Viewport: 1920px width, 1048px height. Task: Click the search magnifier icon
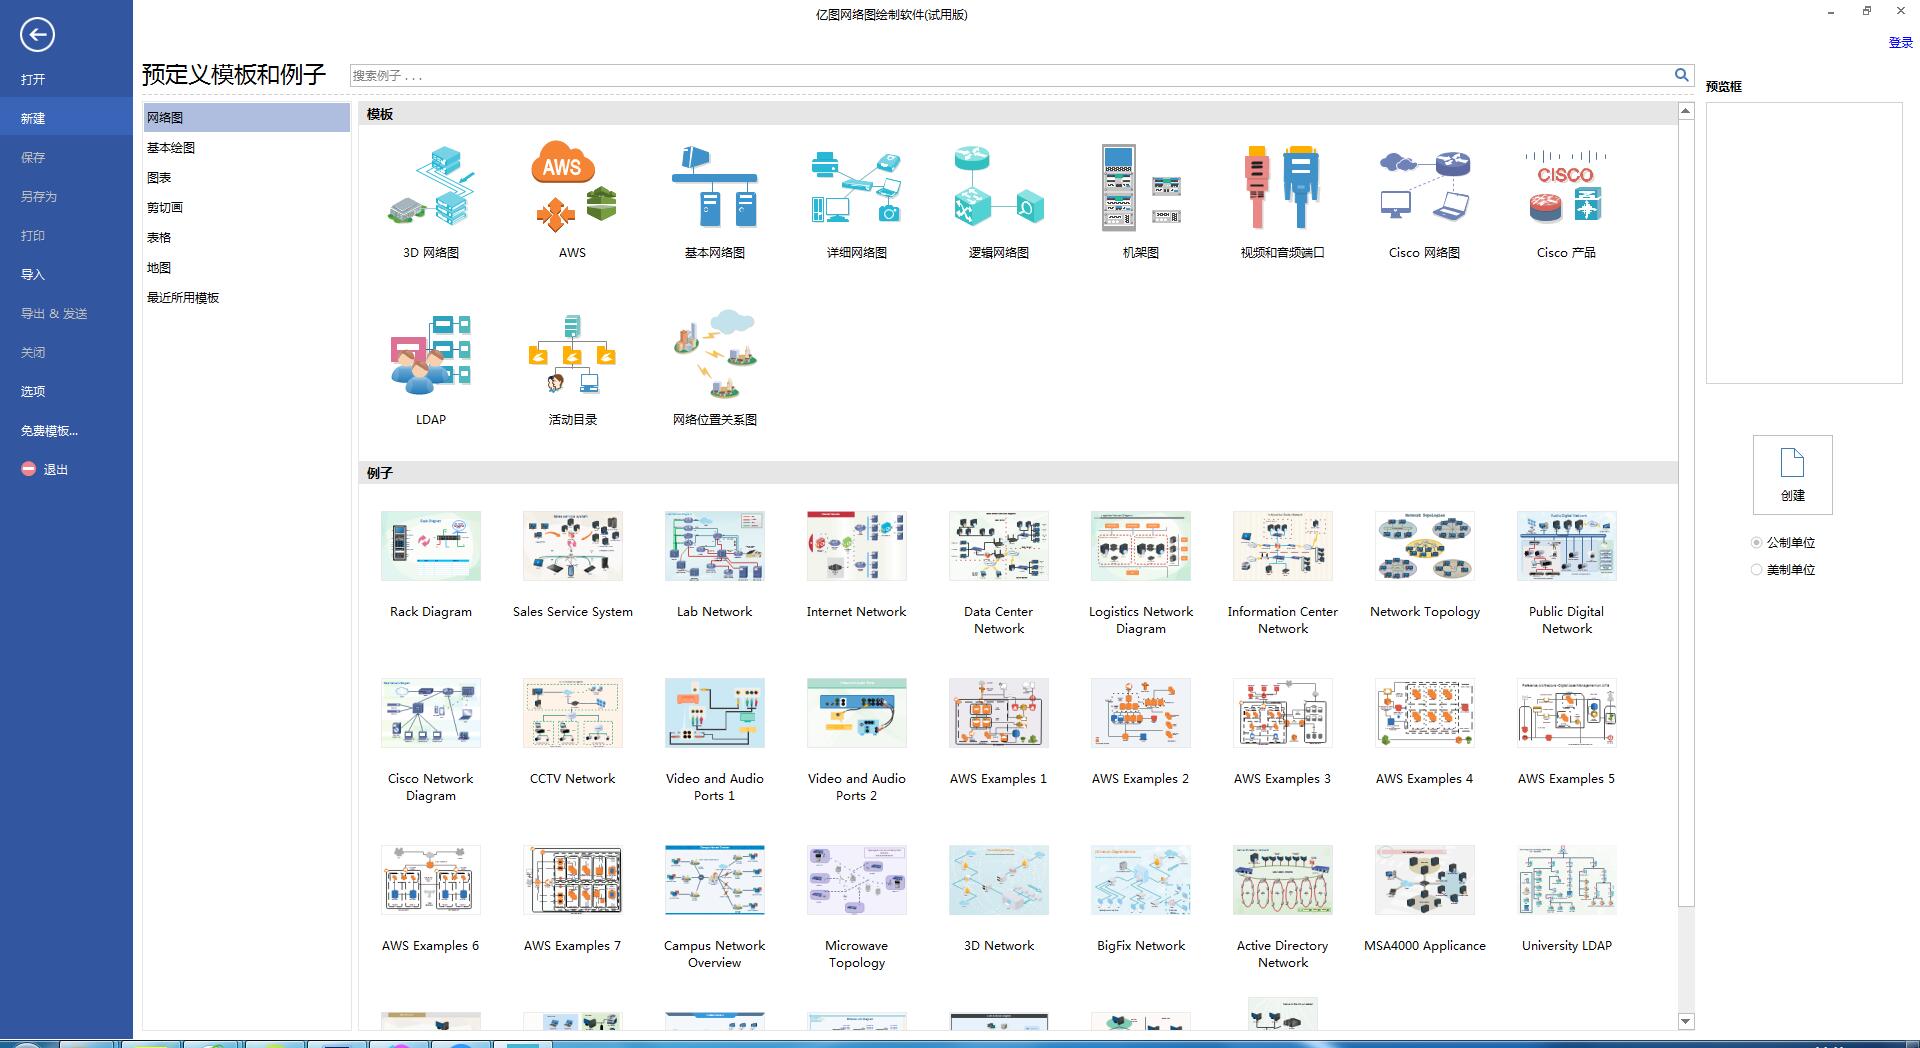pos(1681,75)
